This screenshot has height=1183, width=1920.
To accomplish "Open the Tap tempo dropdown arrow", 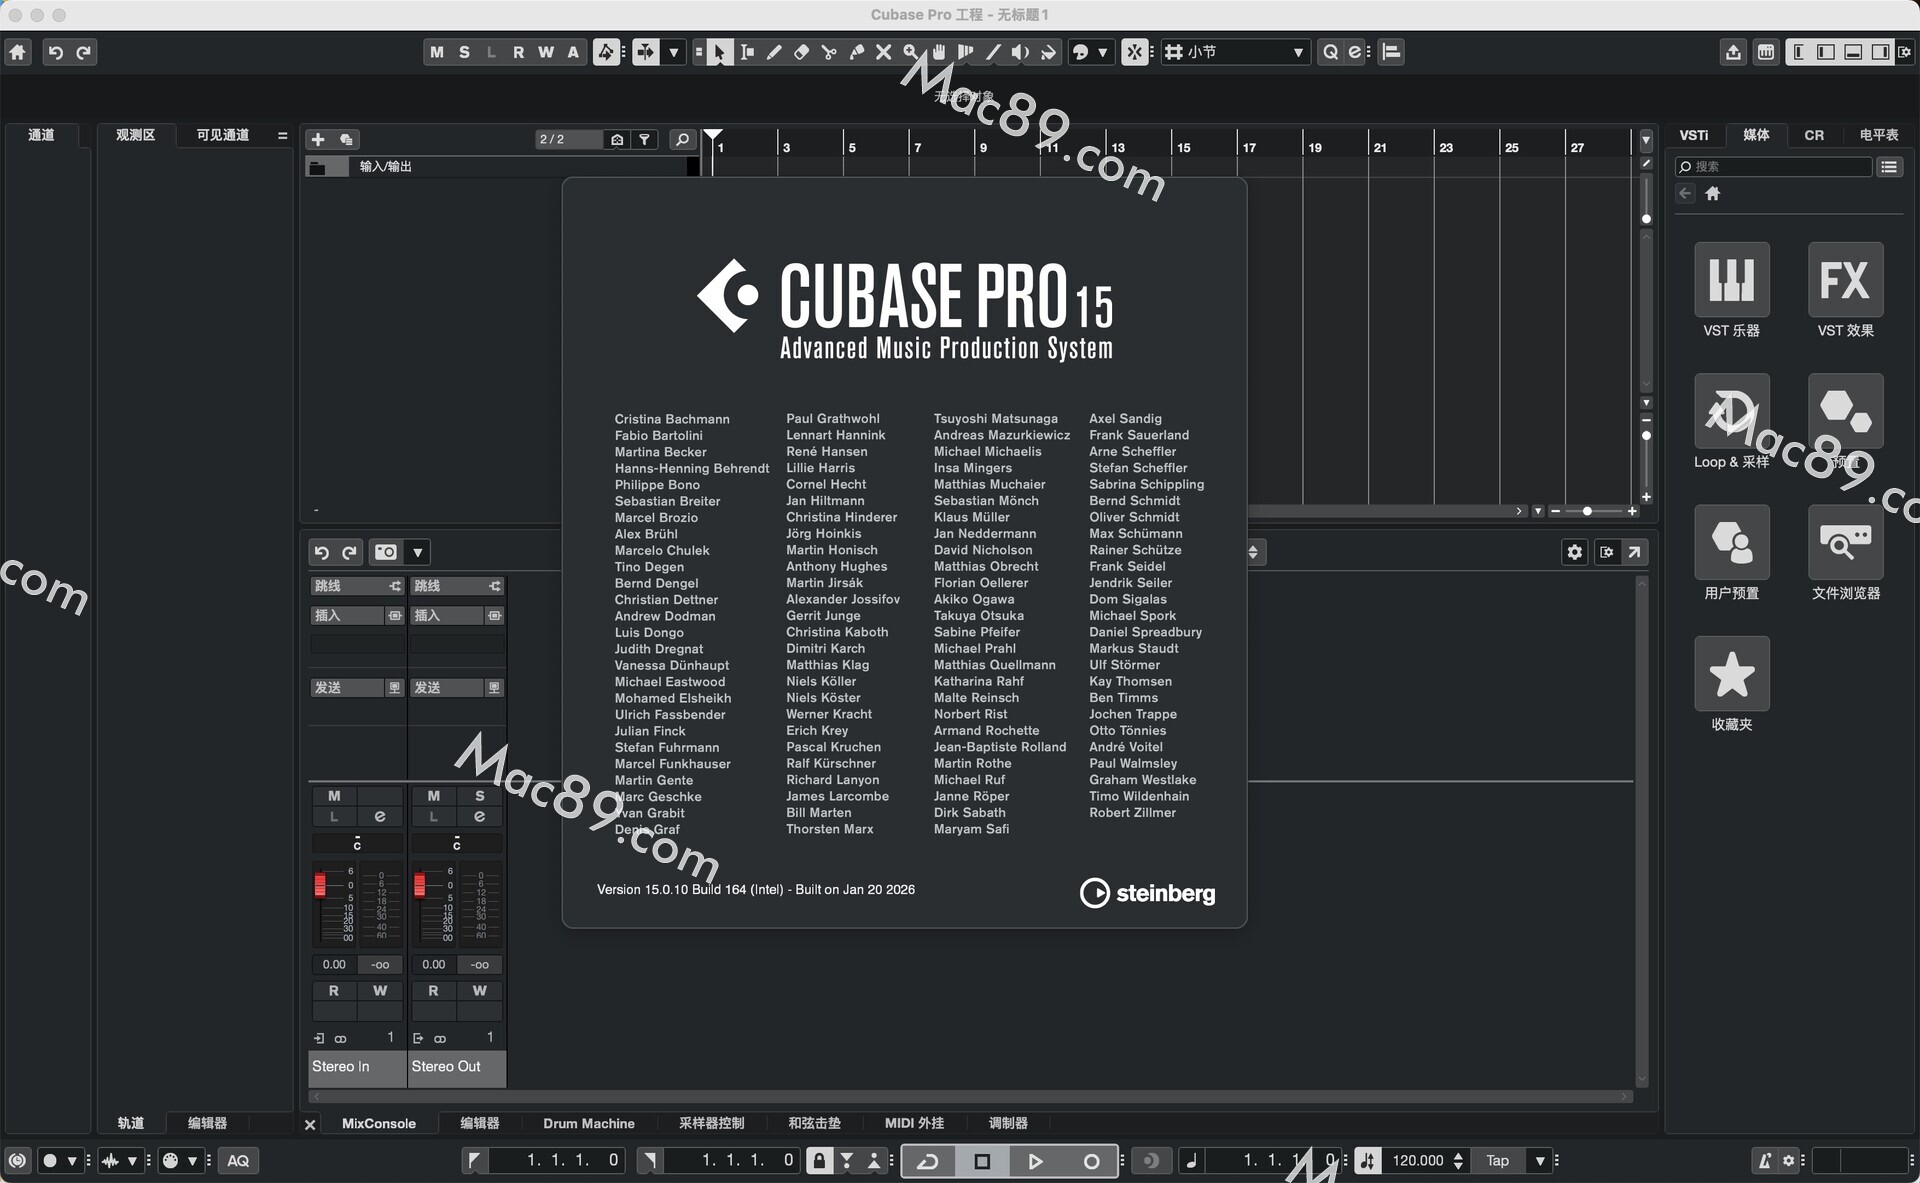I will tap(1540, 1160).
